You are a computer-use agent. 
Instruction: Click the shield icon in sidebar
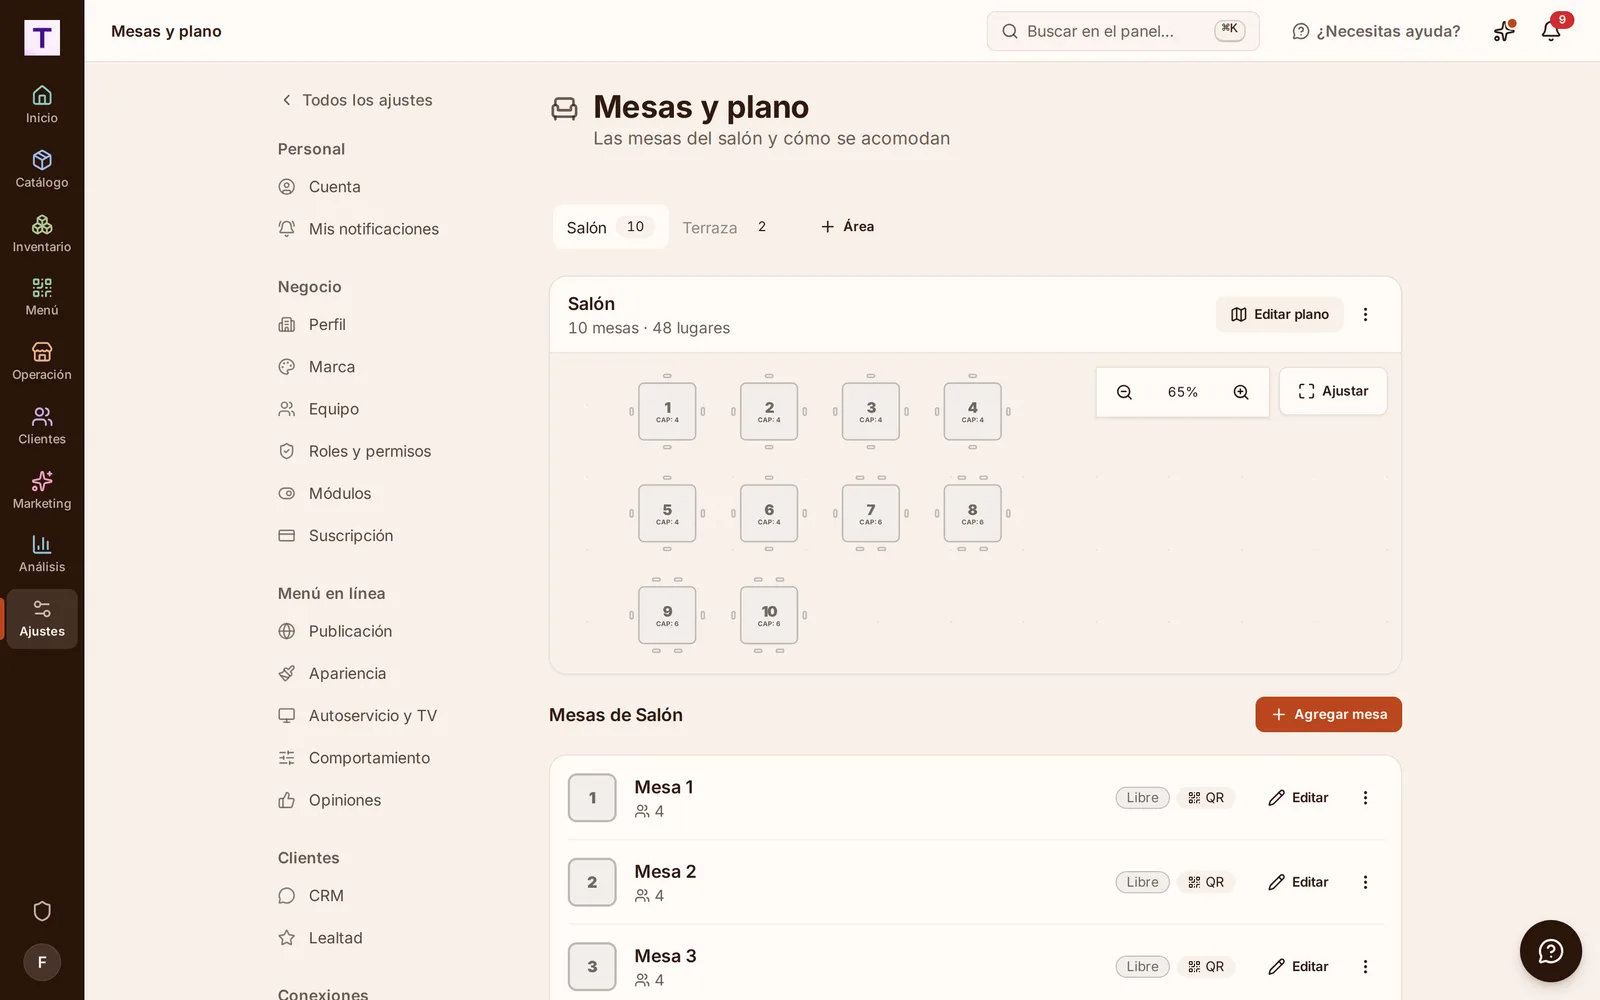click(x=42, y=911)
